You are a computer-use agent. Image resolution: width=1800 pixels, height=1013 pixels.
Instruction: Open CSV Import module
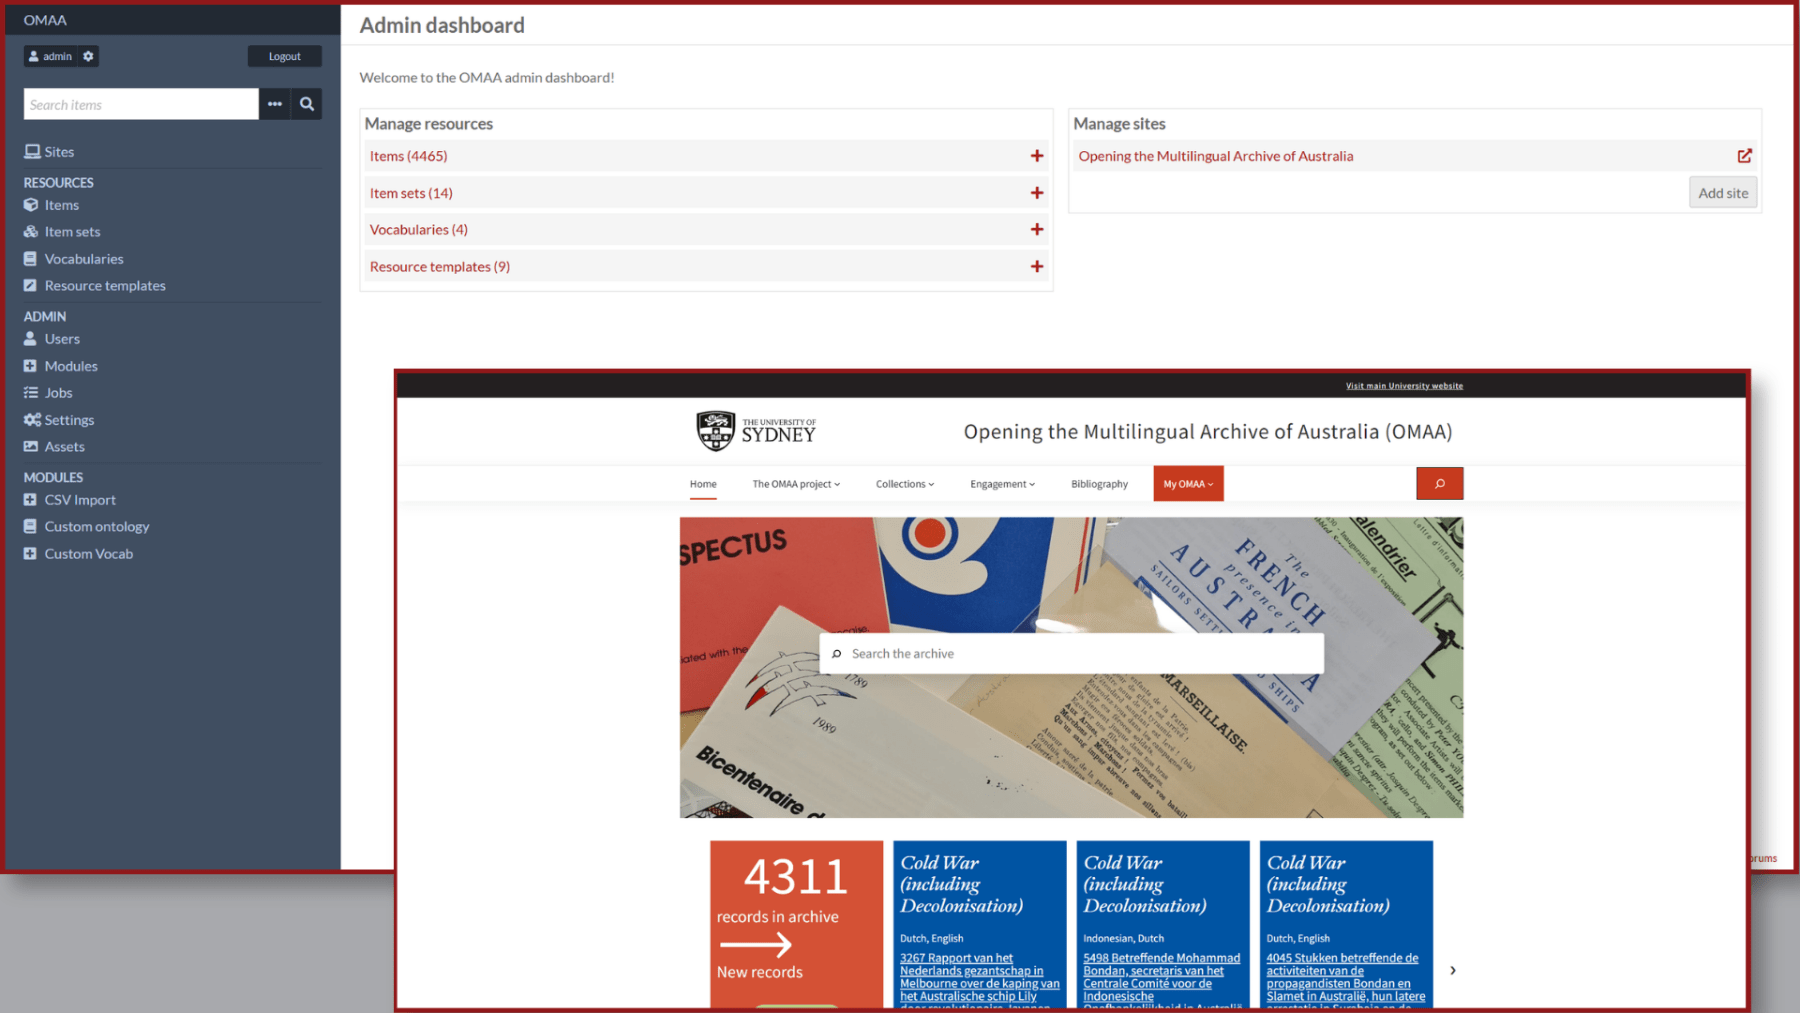pyautogui.click(x=80, y=500)
